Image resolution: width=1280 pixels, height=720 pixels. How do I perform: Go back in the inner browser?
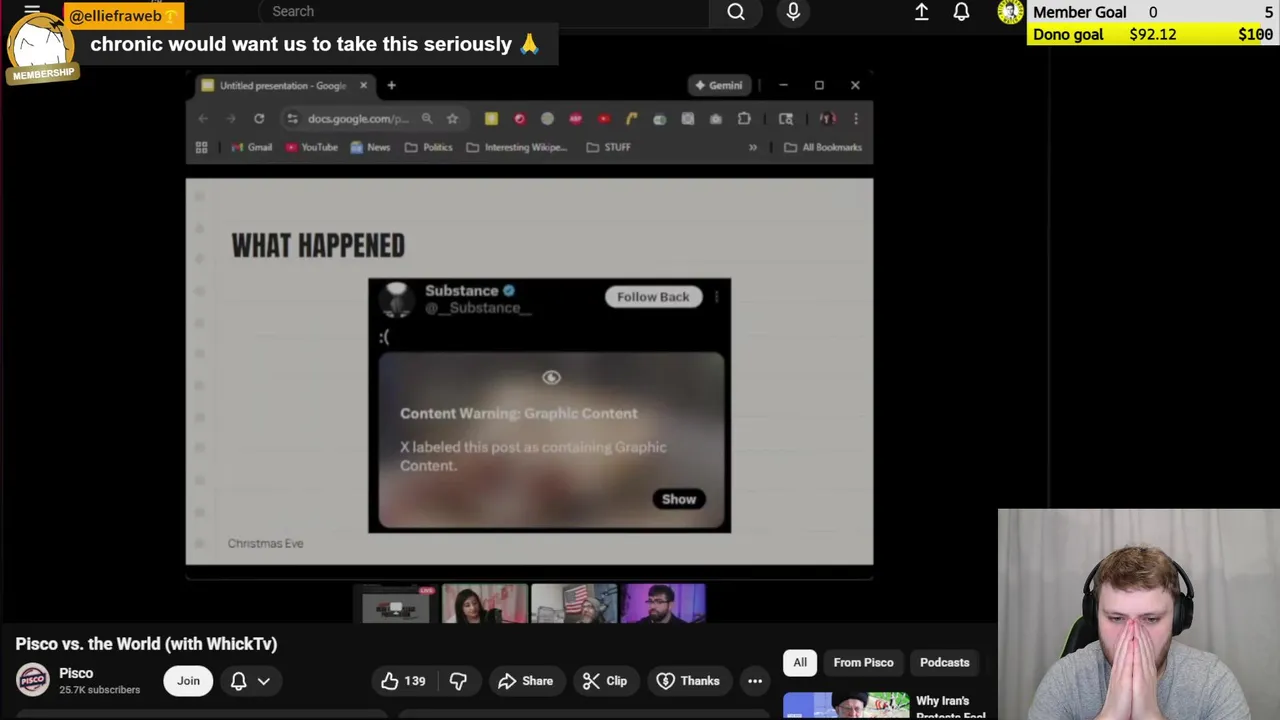203,119
